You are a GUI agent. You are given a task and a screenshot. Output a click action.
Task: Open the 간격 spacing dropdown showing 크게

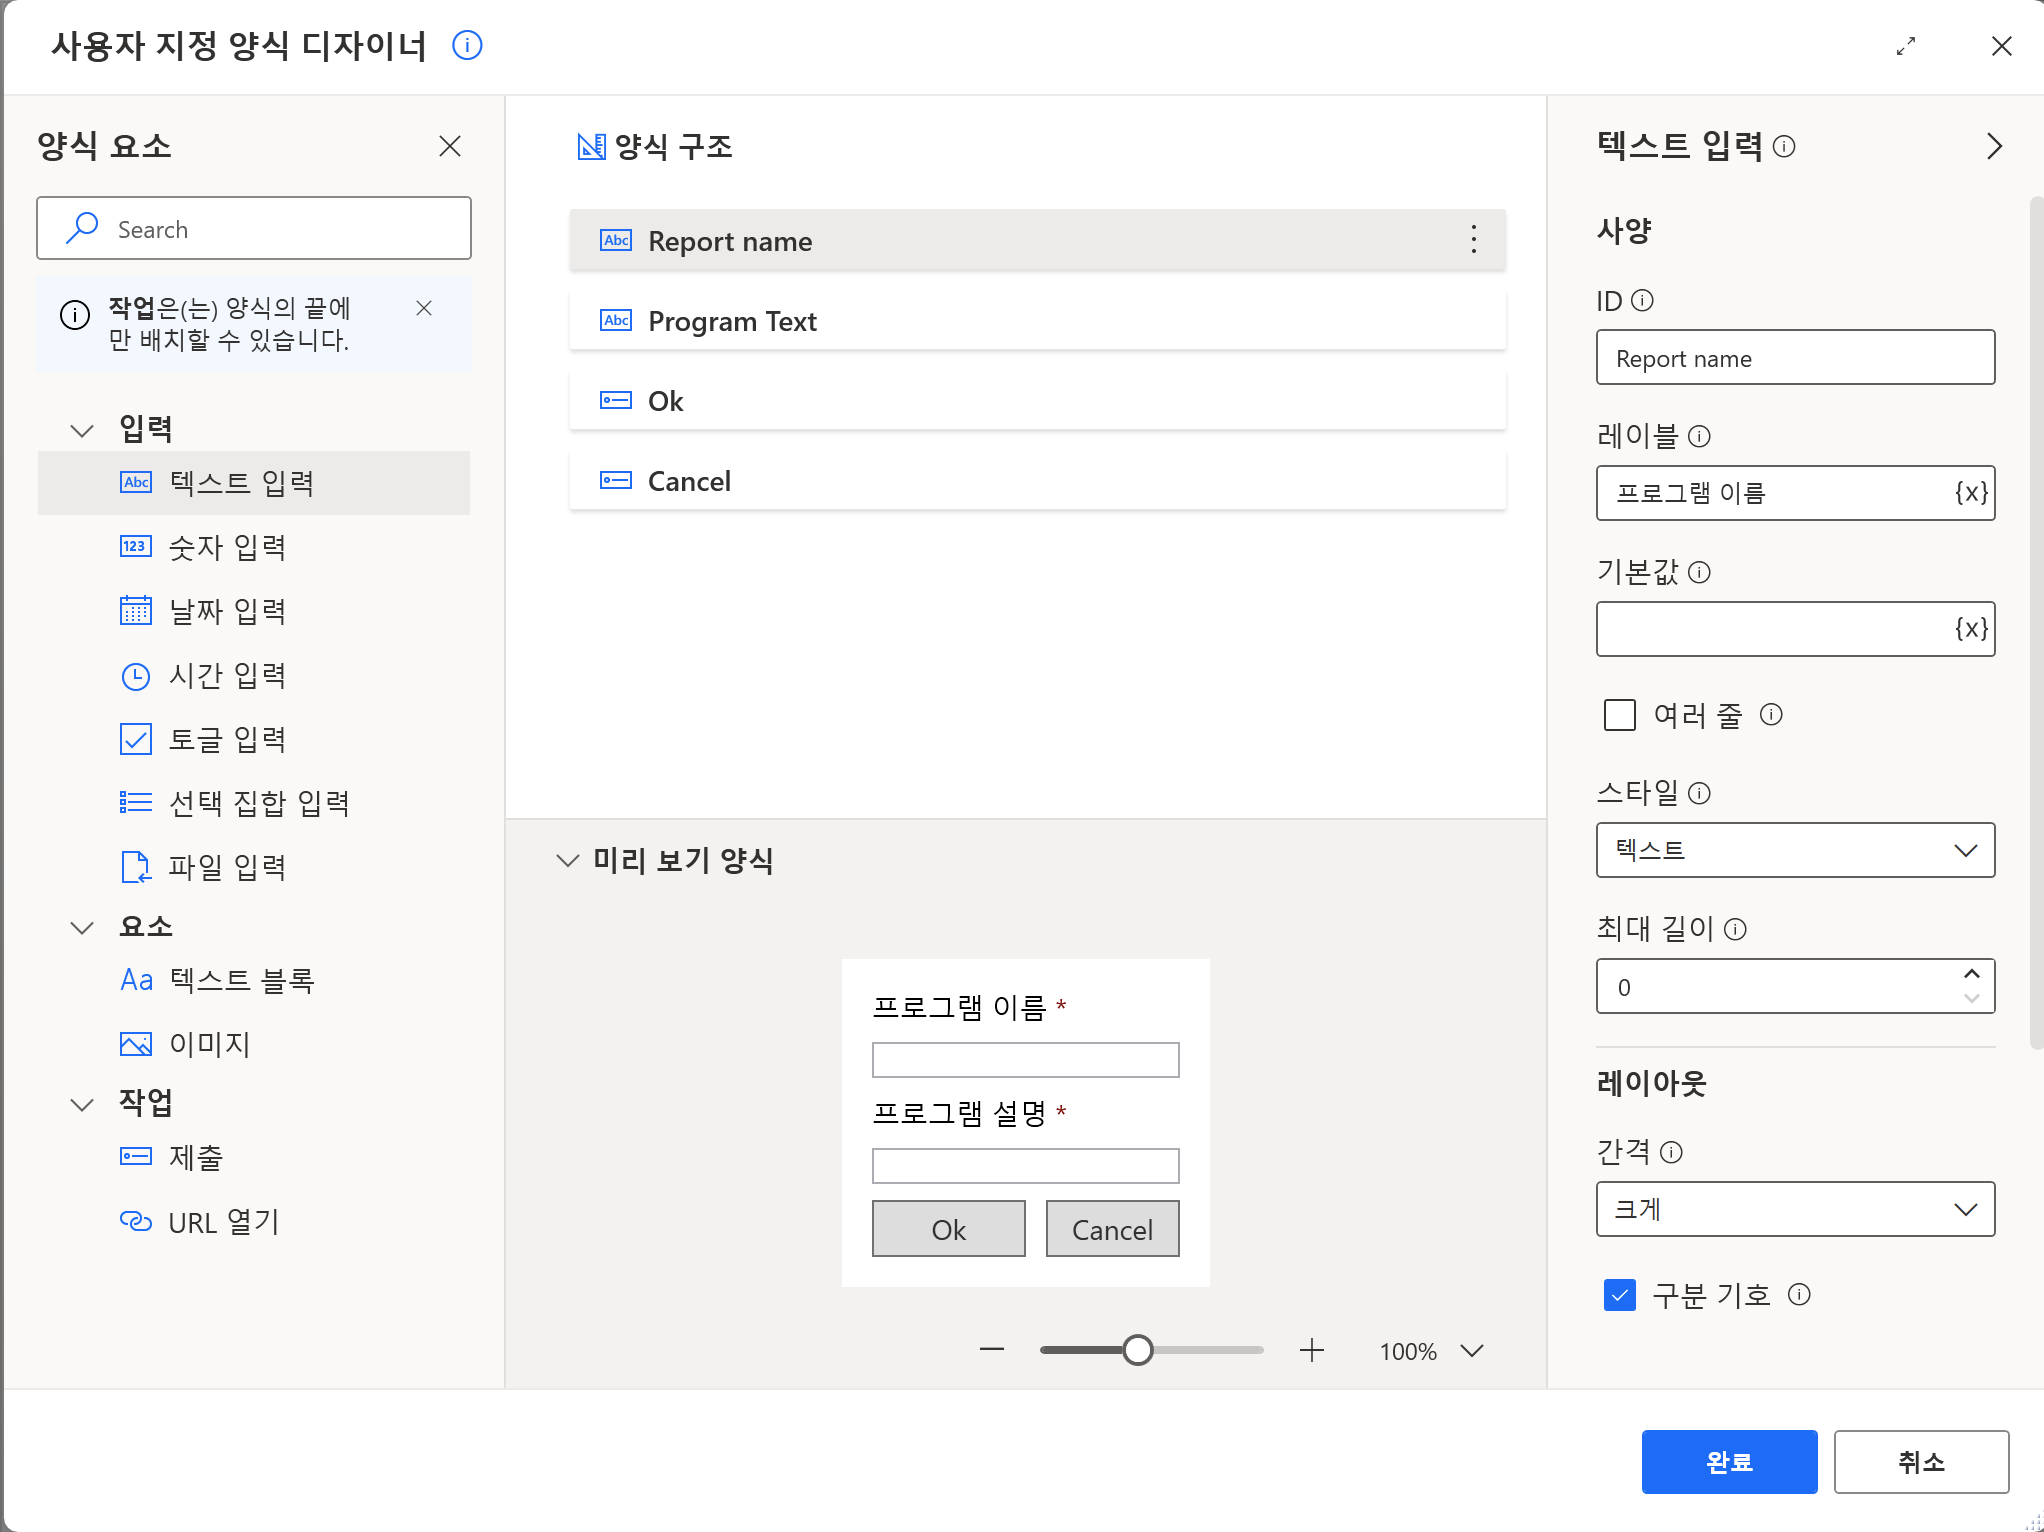tap(1795, 1209)
